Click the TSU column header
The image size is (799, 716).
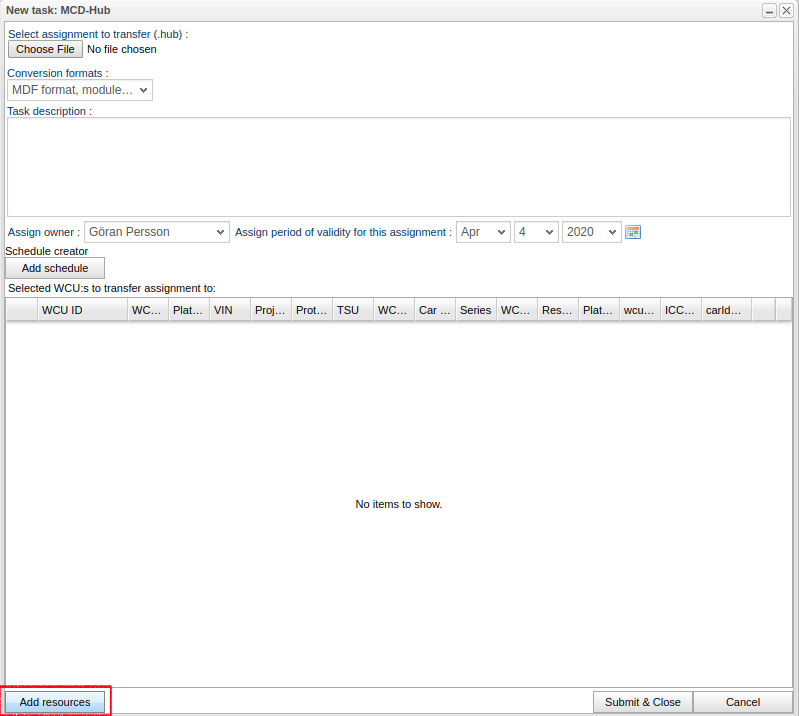click(352, 310)
